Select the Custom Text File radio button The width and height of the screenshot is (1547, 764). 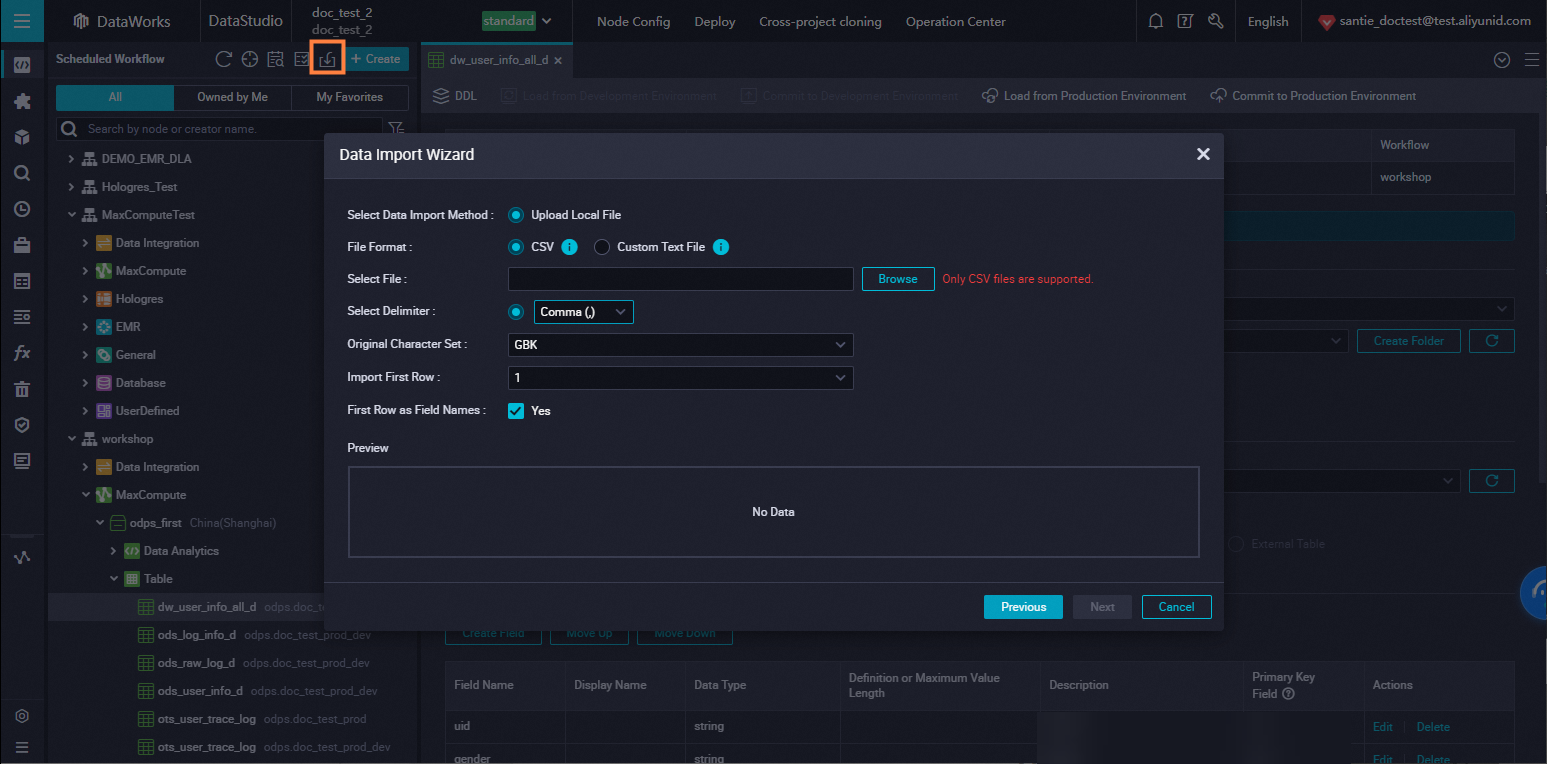602,247
